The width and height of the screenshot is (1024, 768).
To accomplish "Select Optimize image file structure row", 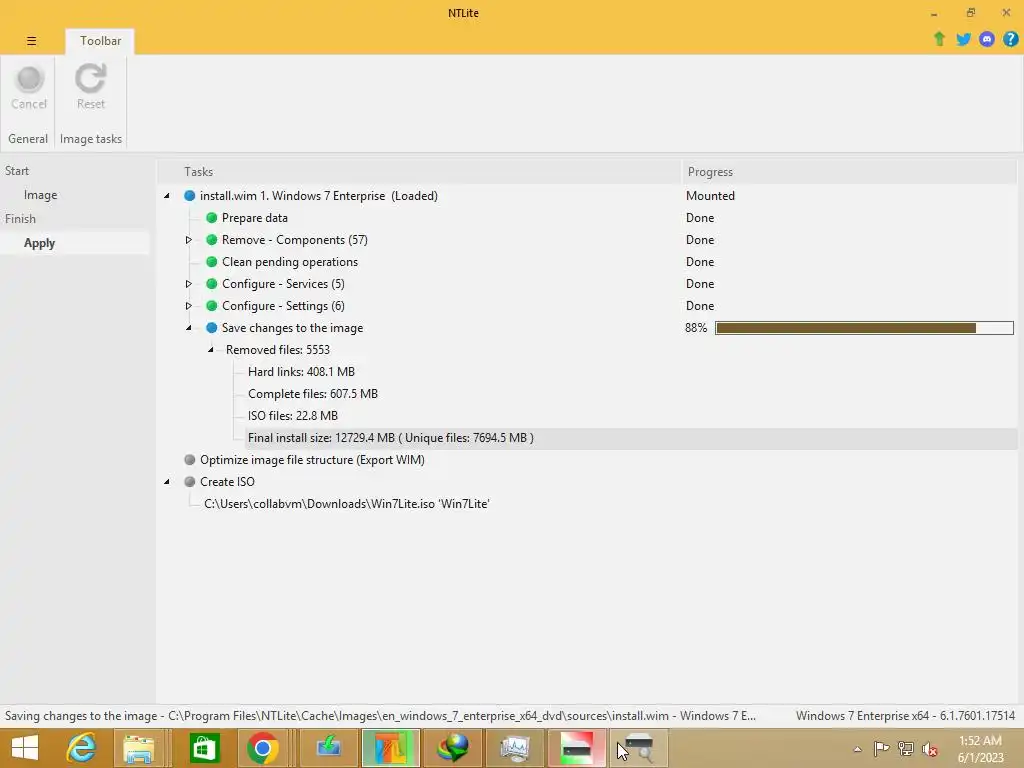I will click(312, 460).
